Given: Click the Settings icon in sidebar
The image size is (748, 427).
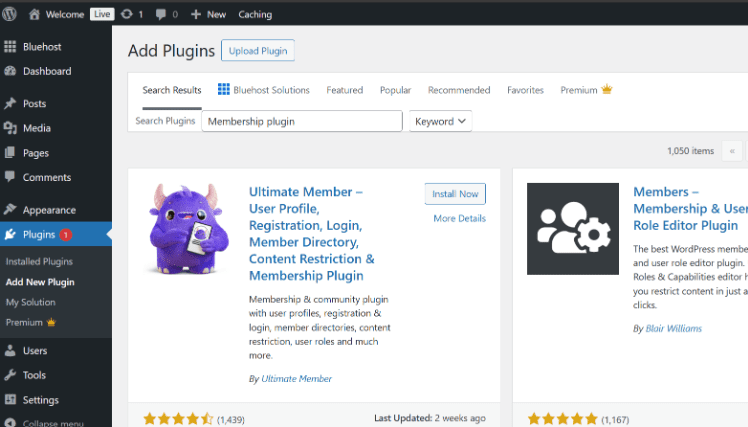Looking at the screenshot, I should click(10, 399).
